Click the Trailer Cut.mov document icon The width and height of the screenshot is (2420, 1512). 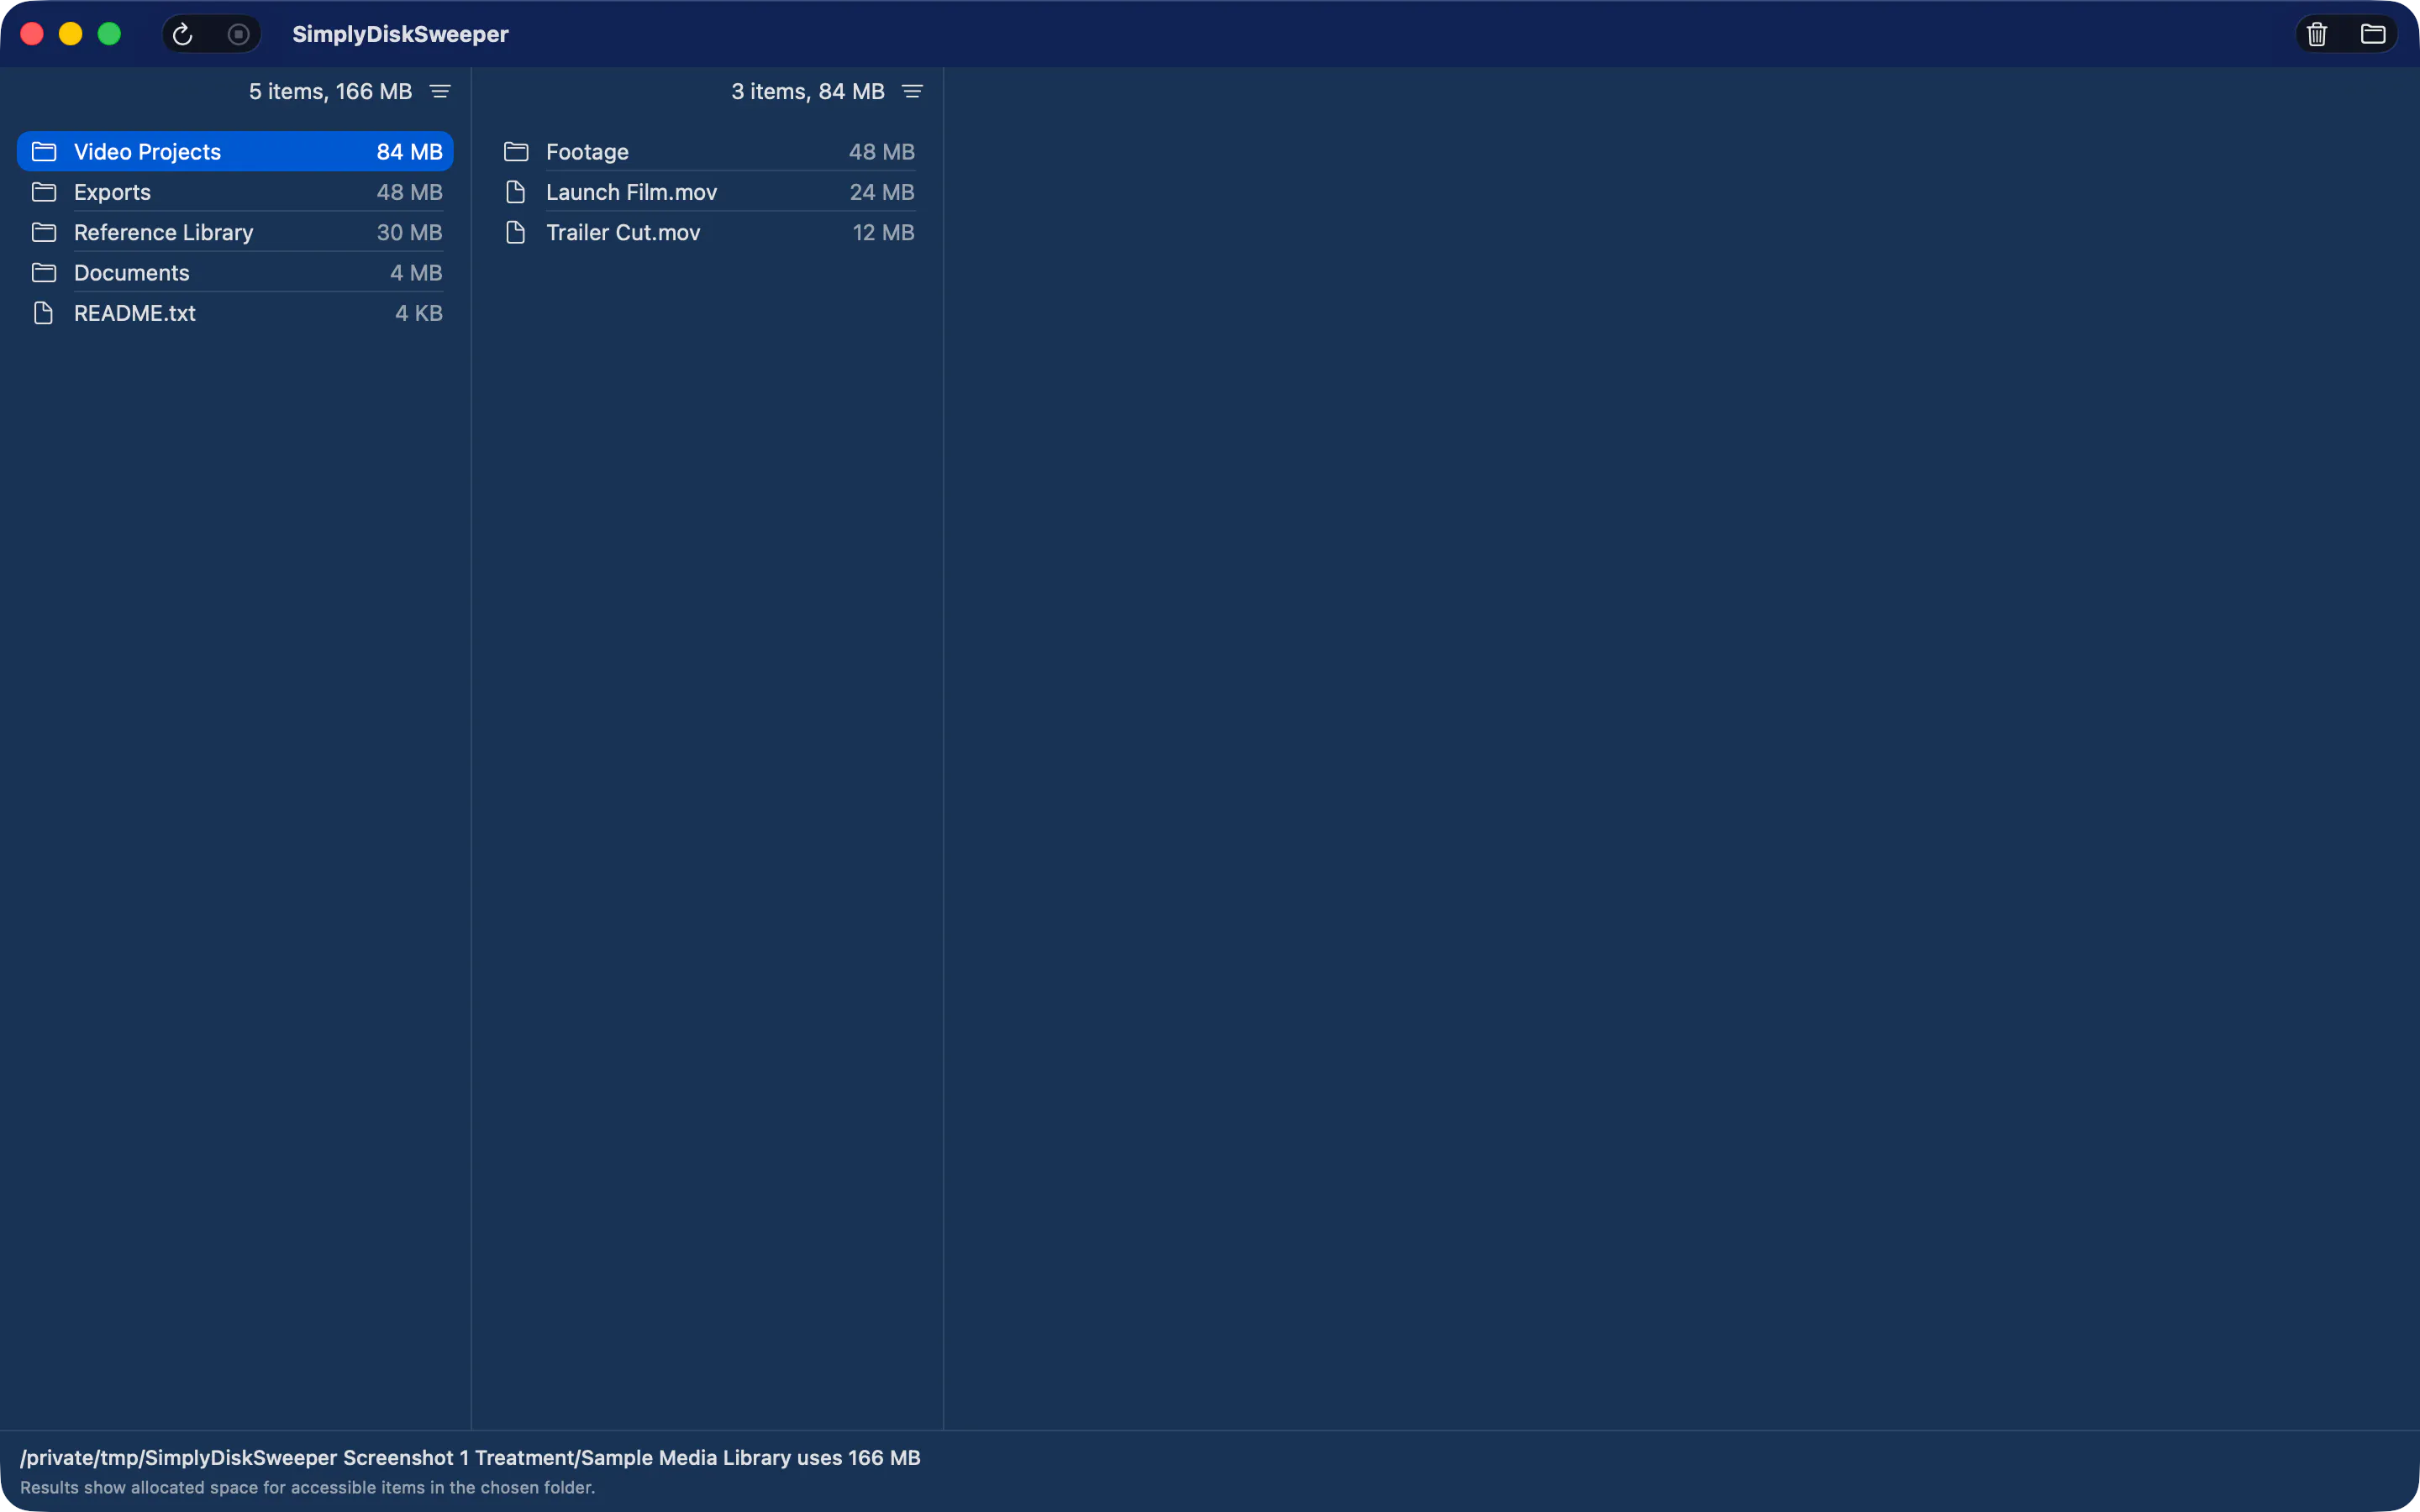pos(516,232)
